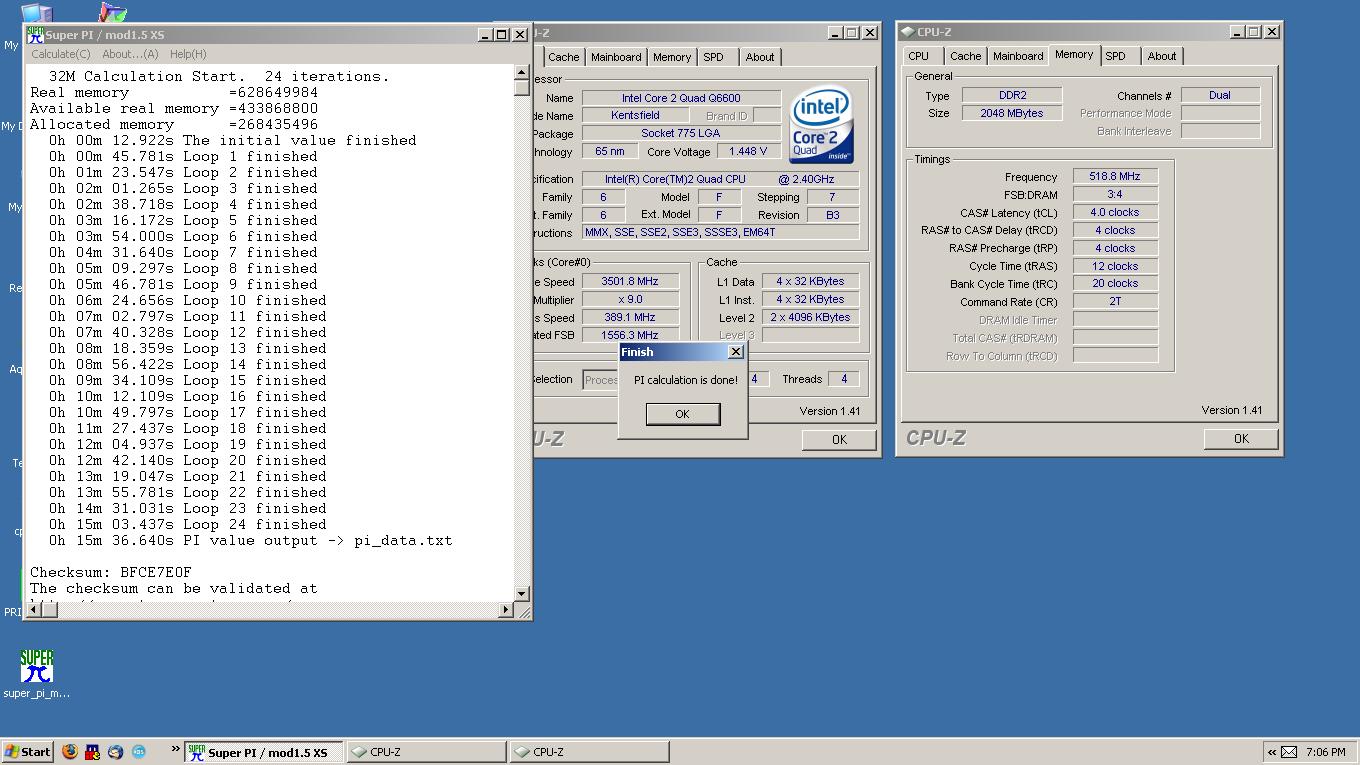Viewport: 1360px width, 765px height.
Task: Click the Command Rate 2T field
Action: [1115, 301]
